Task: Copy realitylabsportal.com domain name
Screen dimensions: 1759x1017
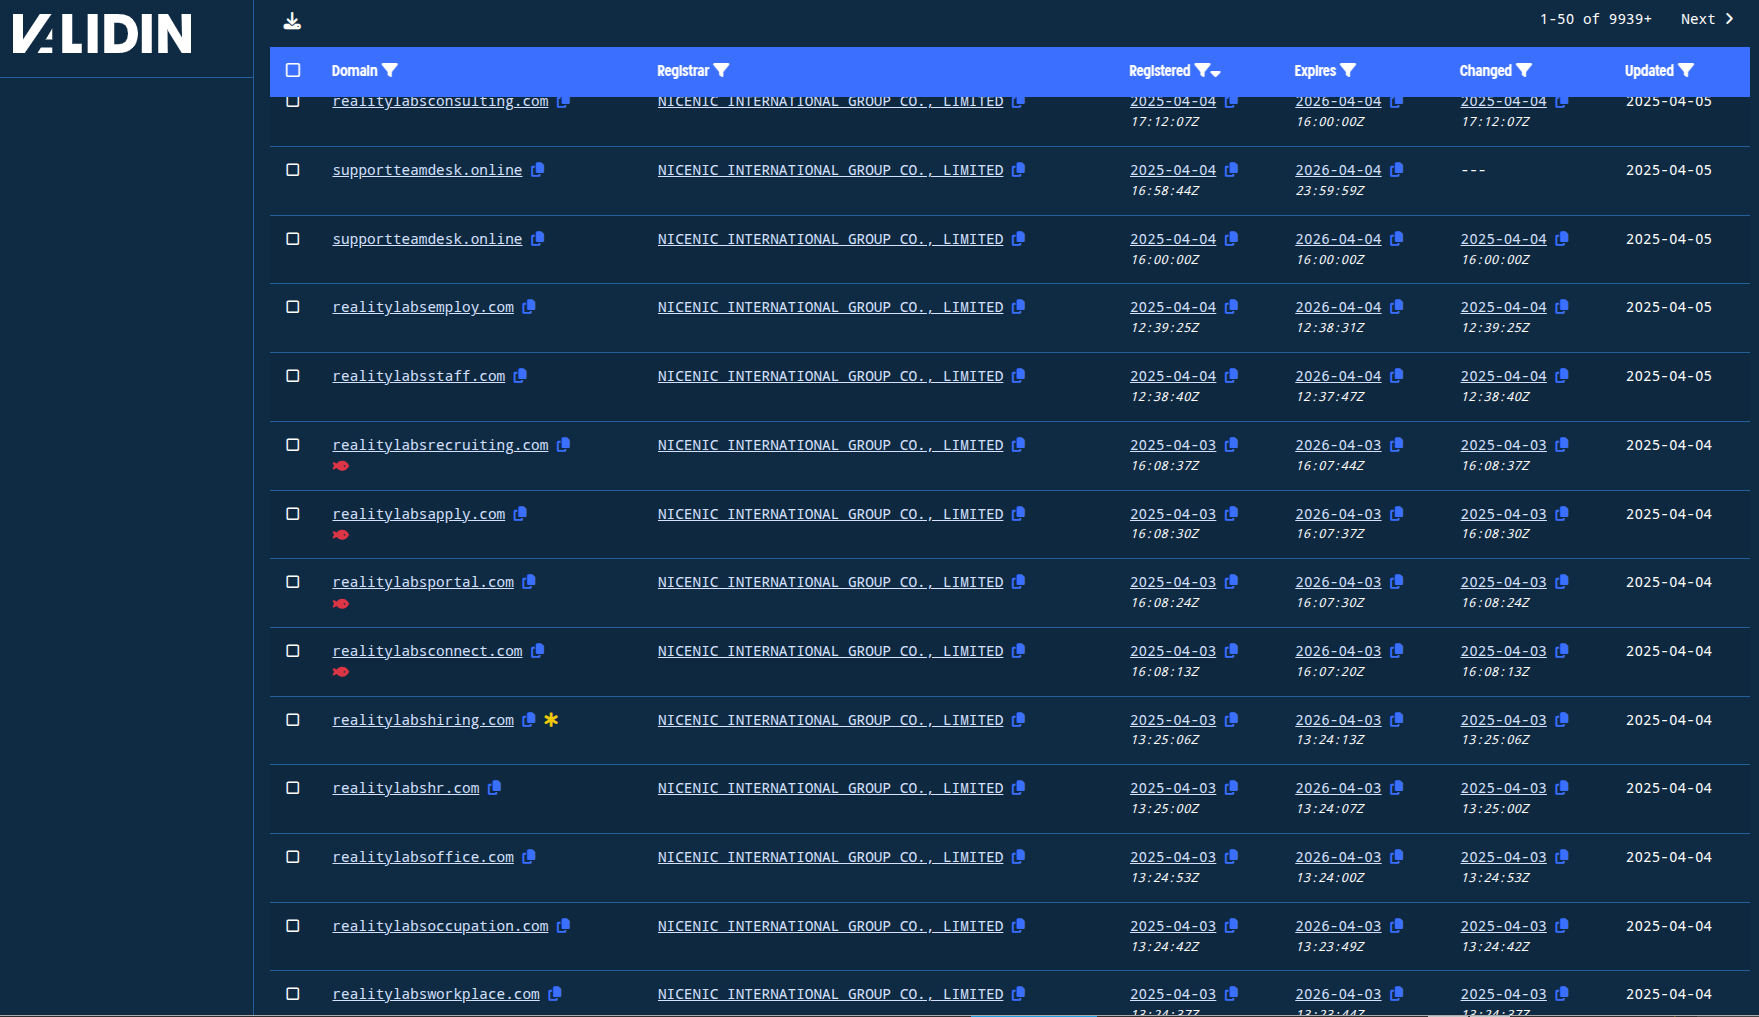Action: 529,582
